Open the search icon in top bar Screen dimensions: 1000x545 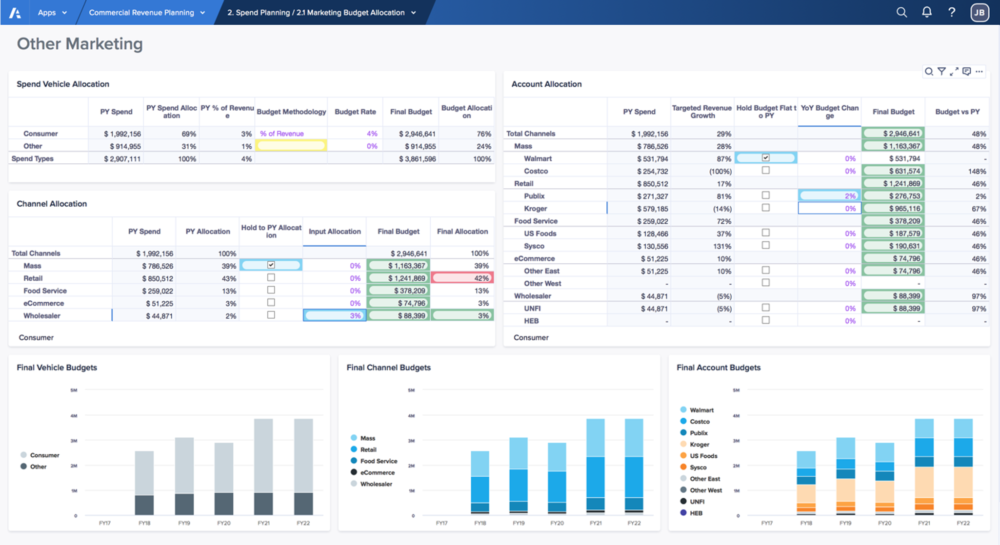[901, 12]
